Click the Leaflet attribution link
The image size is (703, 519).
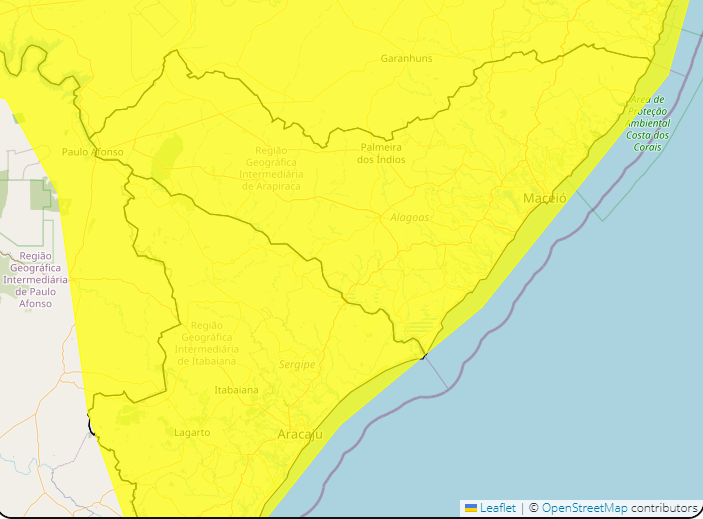[497, 508]
